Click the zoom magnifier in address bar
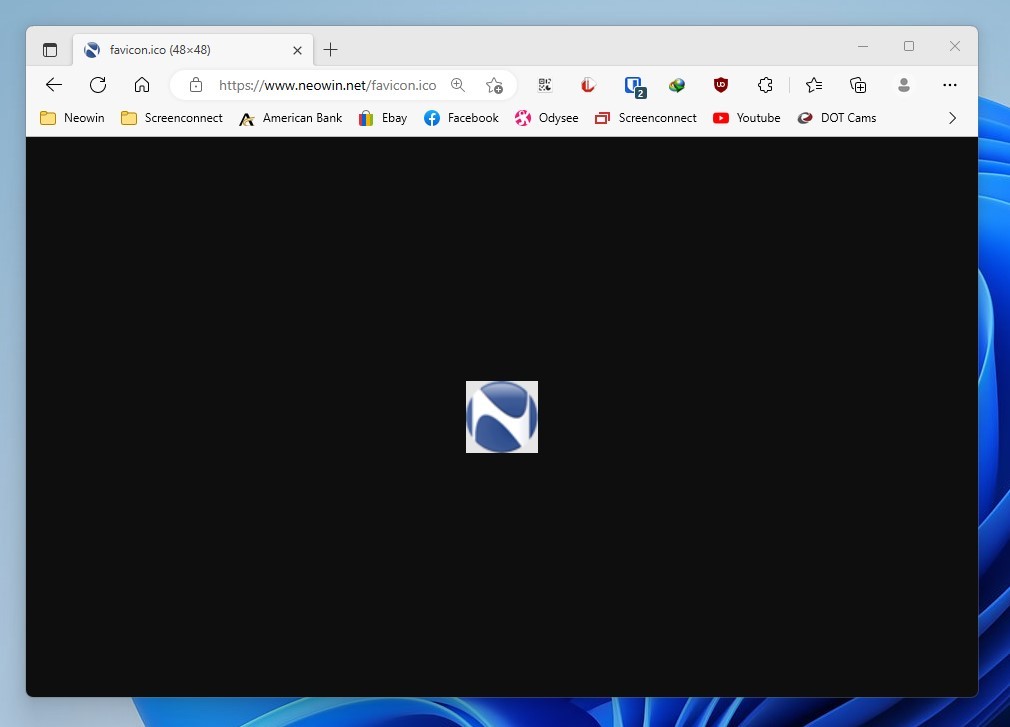1010x727 pixels. (458, 85)
